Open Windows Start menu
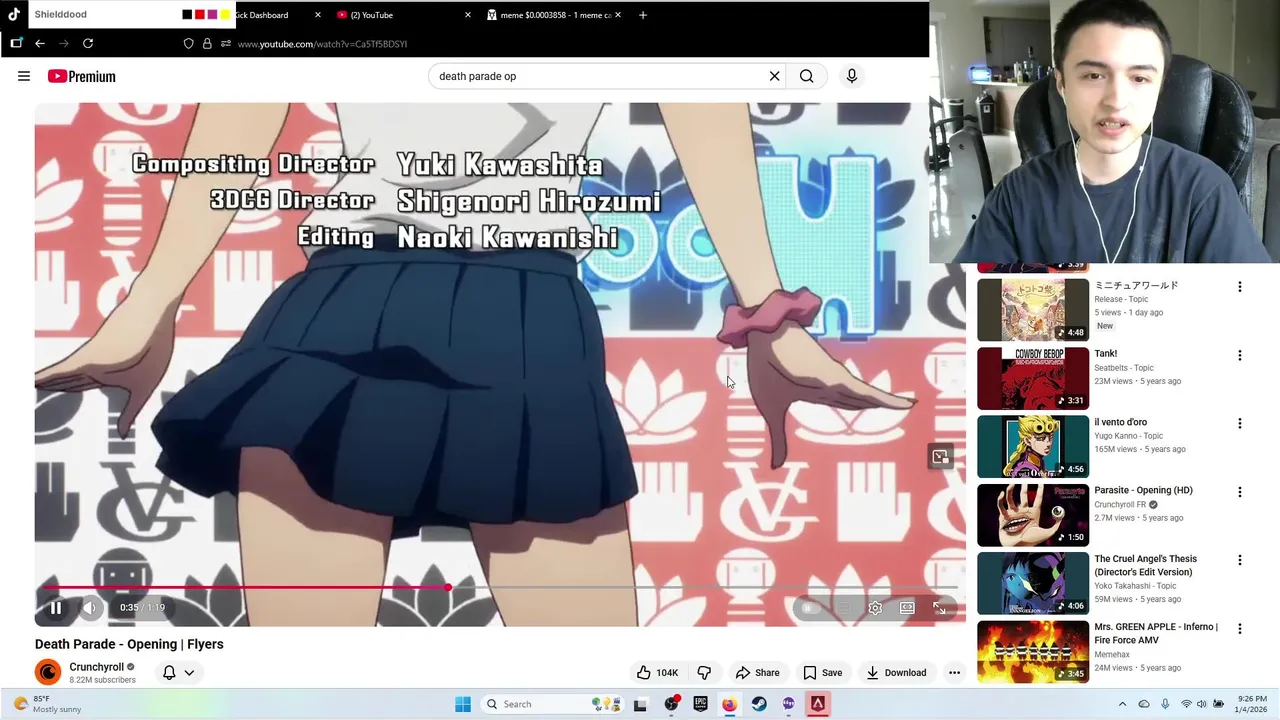Screen dimensions: 1280x720 click(x=463, y=704)
